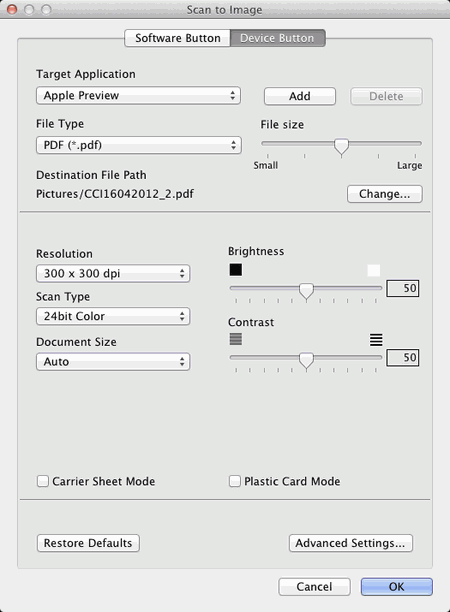Select the Device Button tab
The width and height of the screenshot is (450, 612).
coord(277,38)
